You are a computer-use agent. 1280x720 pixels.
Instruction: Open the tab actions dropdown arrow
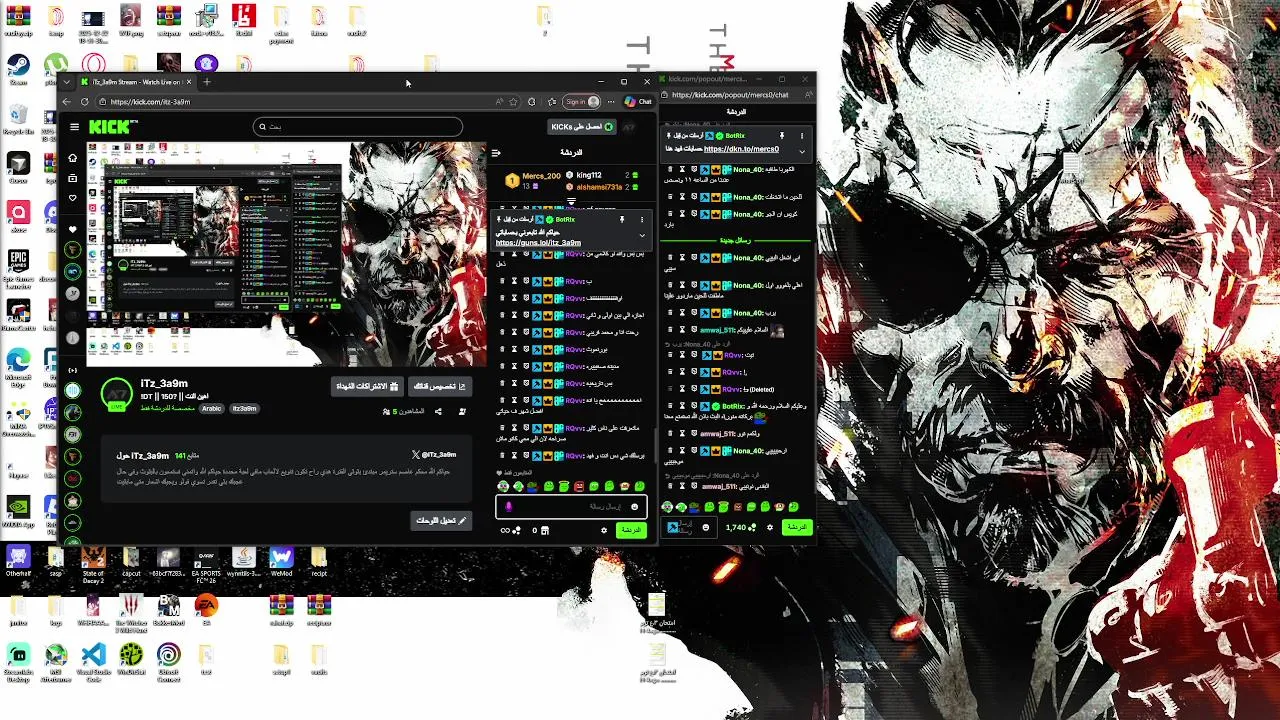[x=68, y=82]
